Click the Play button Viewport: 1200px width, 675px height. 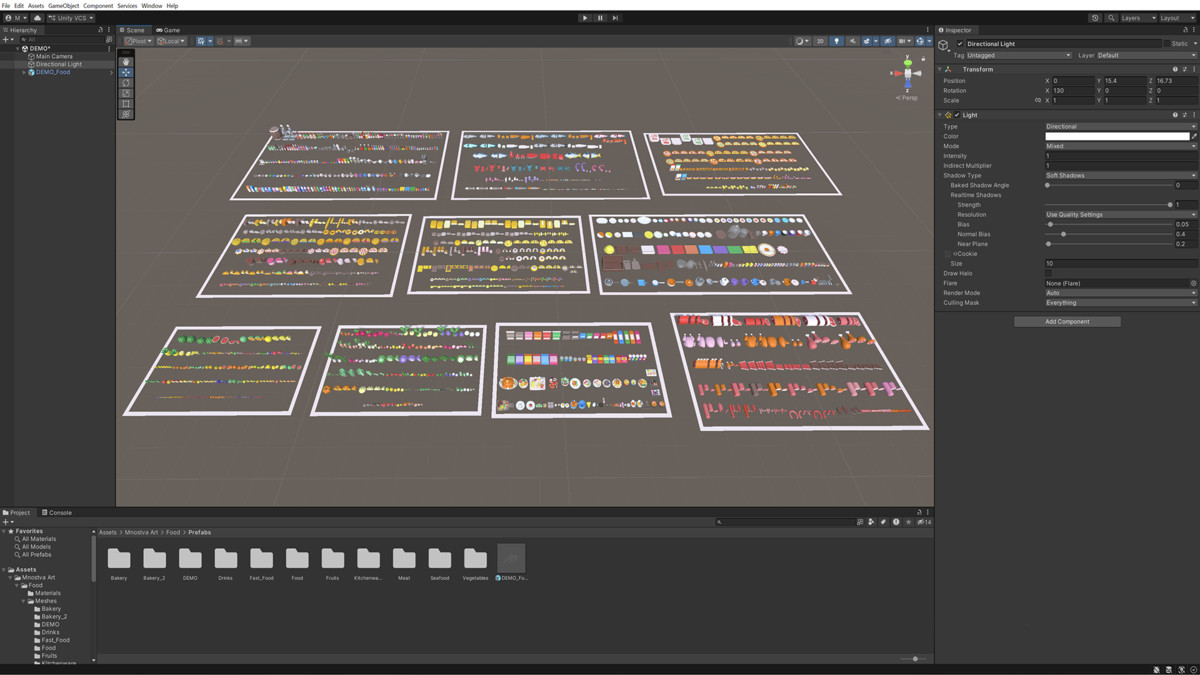click(585, 18)
